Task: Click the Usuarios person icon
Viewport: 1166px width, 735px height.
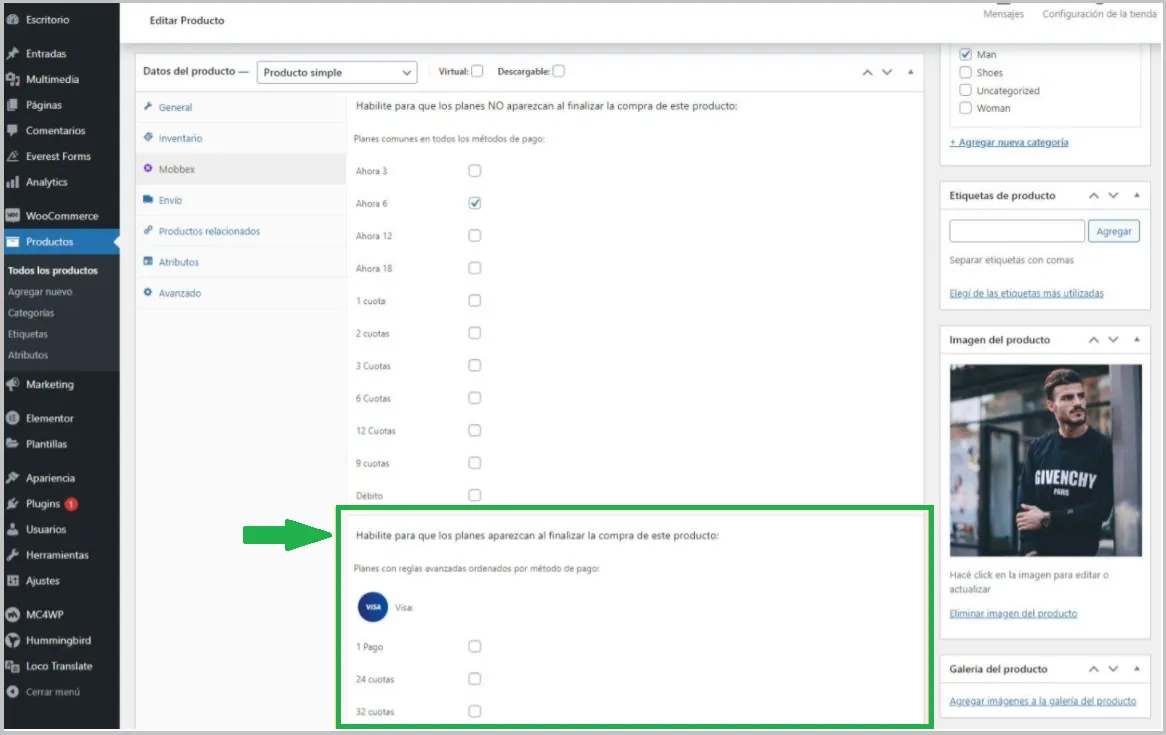Action: coord(12,530)
